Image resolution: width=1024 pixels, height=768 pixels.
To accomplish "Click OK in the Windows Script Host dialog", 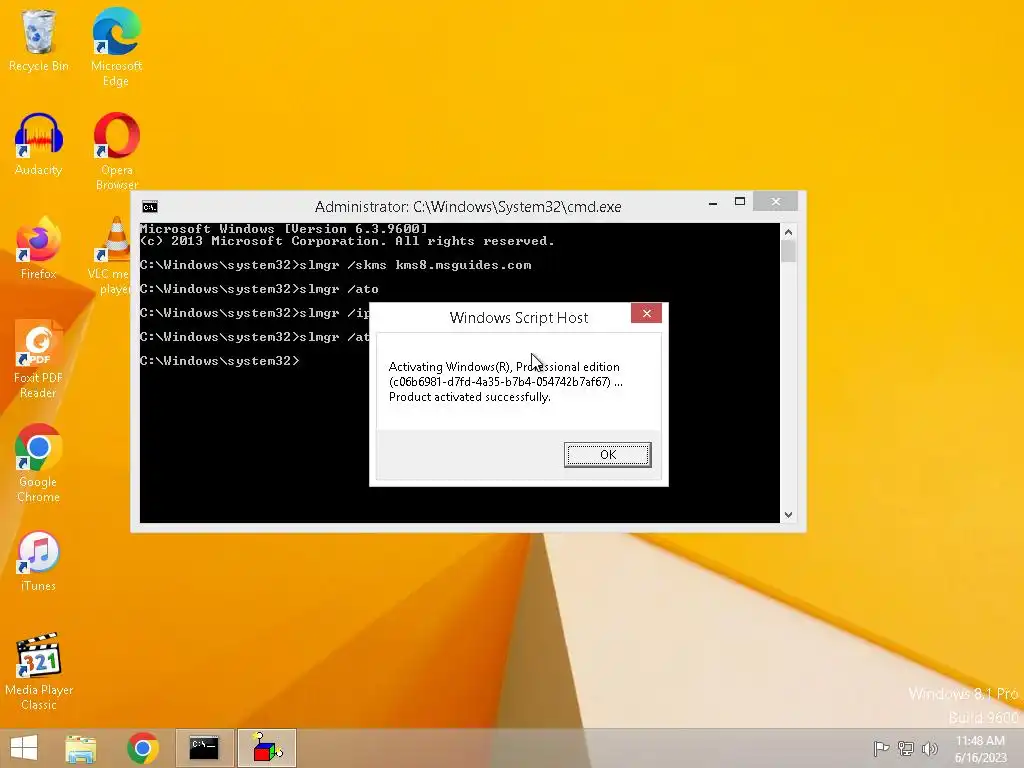I will click(x=607, y=455).
